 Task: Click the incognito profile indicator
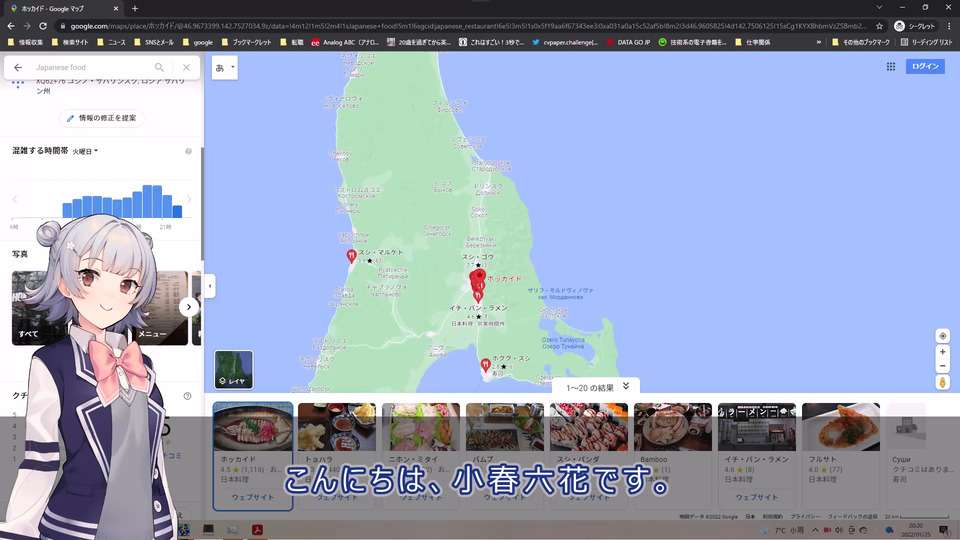tap(915, 26)
